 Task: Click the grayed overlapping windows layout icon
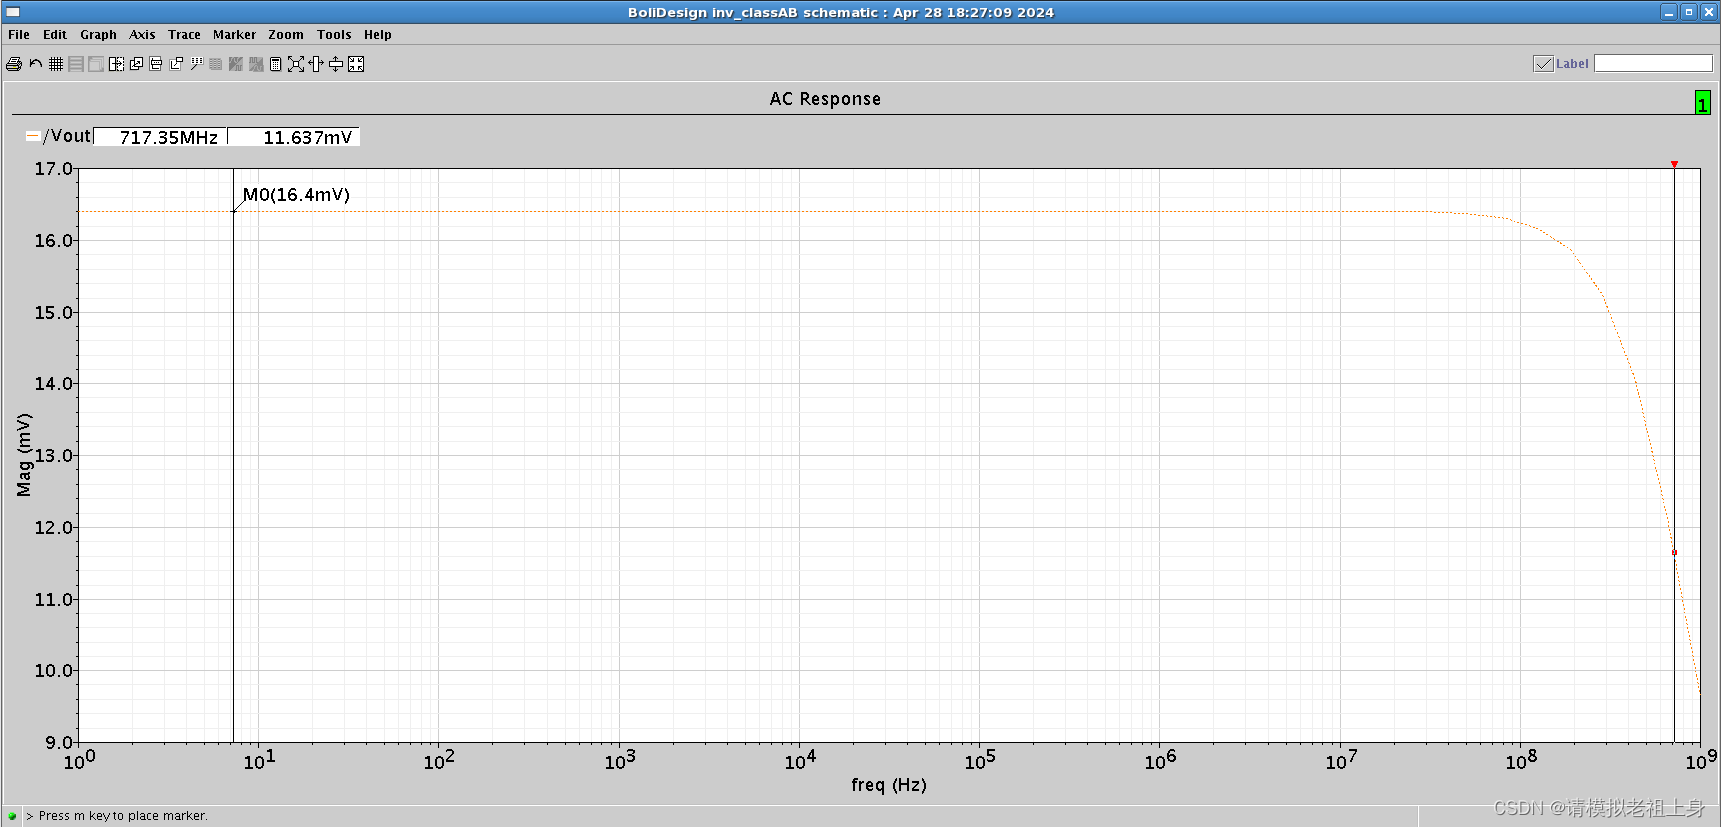click(96, 64)
